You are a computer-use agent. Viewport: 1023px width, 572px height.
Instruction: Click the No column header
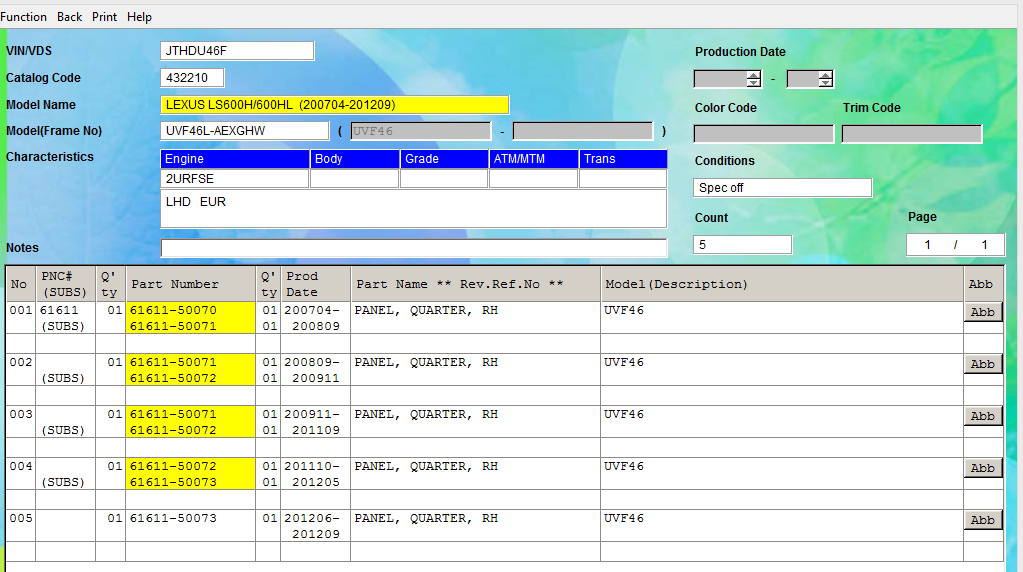(x=20, y=284)
